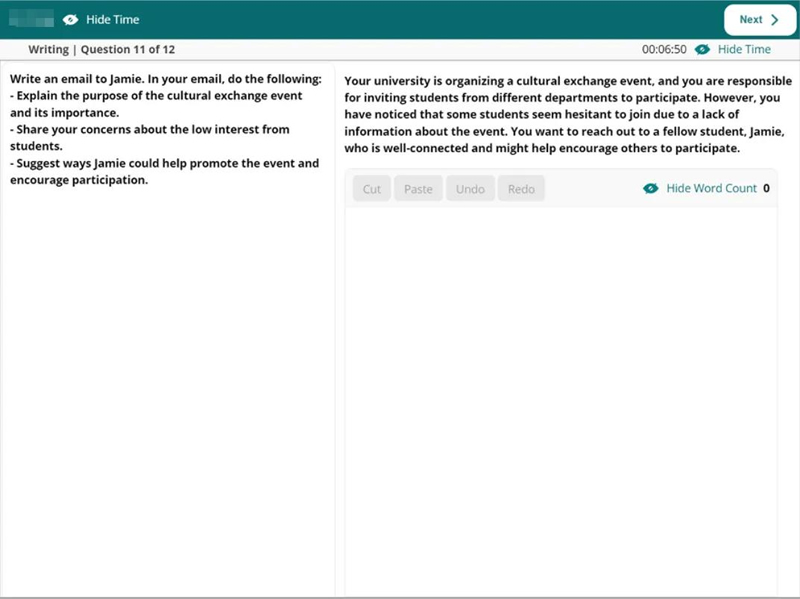Redo the last edit in the editor

(521, 189)
